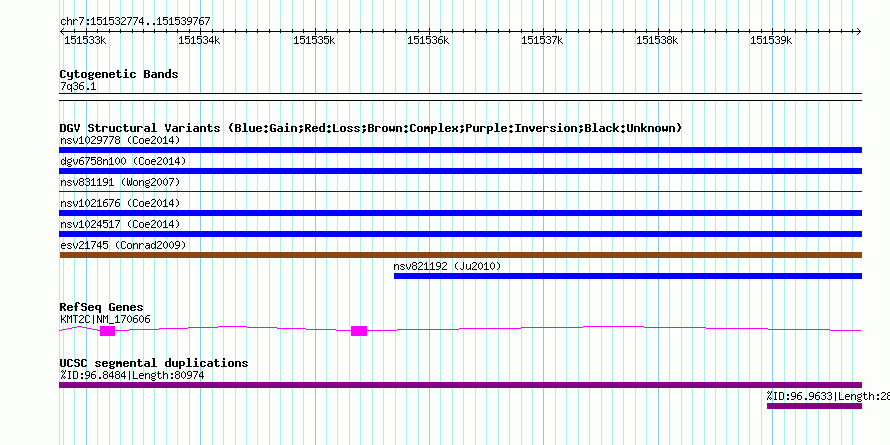Click the blue bar under dgv6758n100

point(460,171)
